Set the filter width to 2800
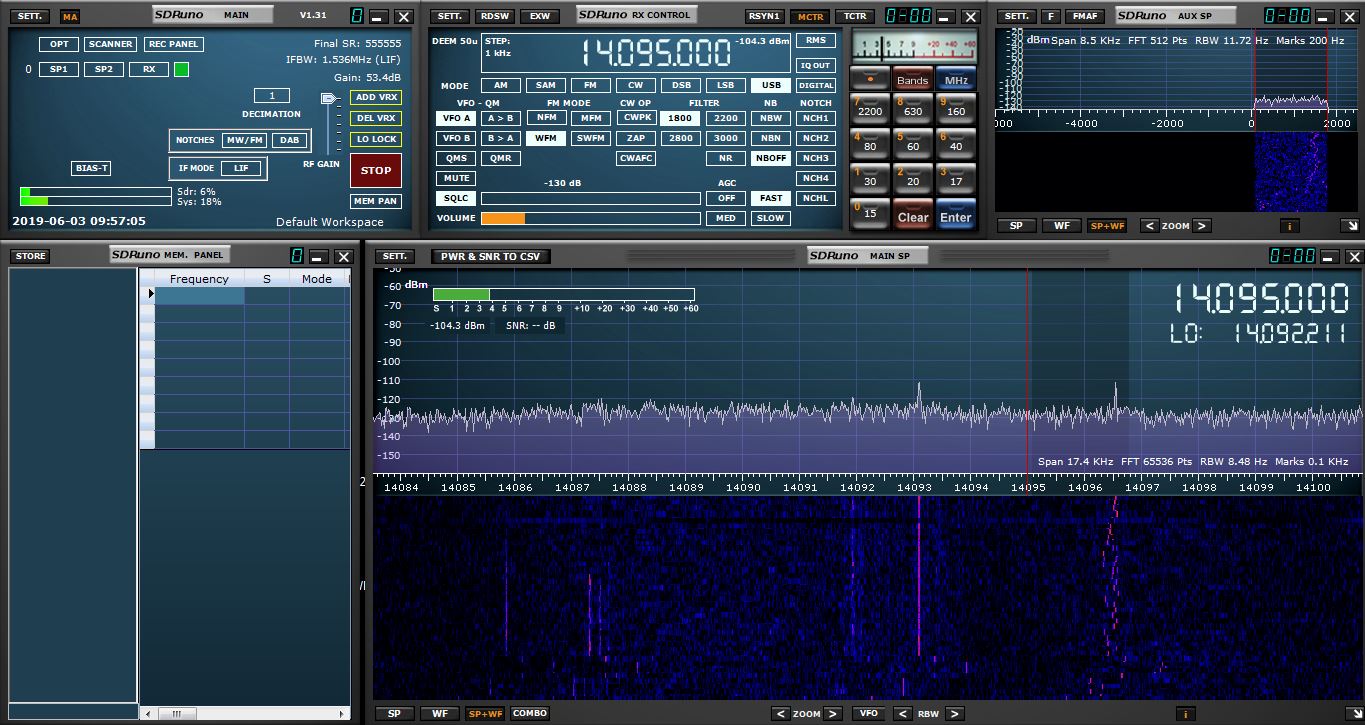This screenshot has width=1365, height=725. click(x=681, y=138)
